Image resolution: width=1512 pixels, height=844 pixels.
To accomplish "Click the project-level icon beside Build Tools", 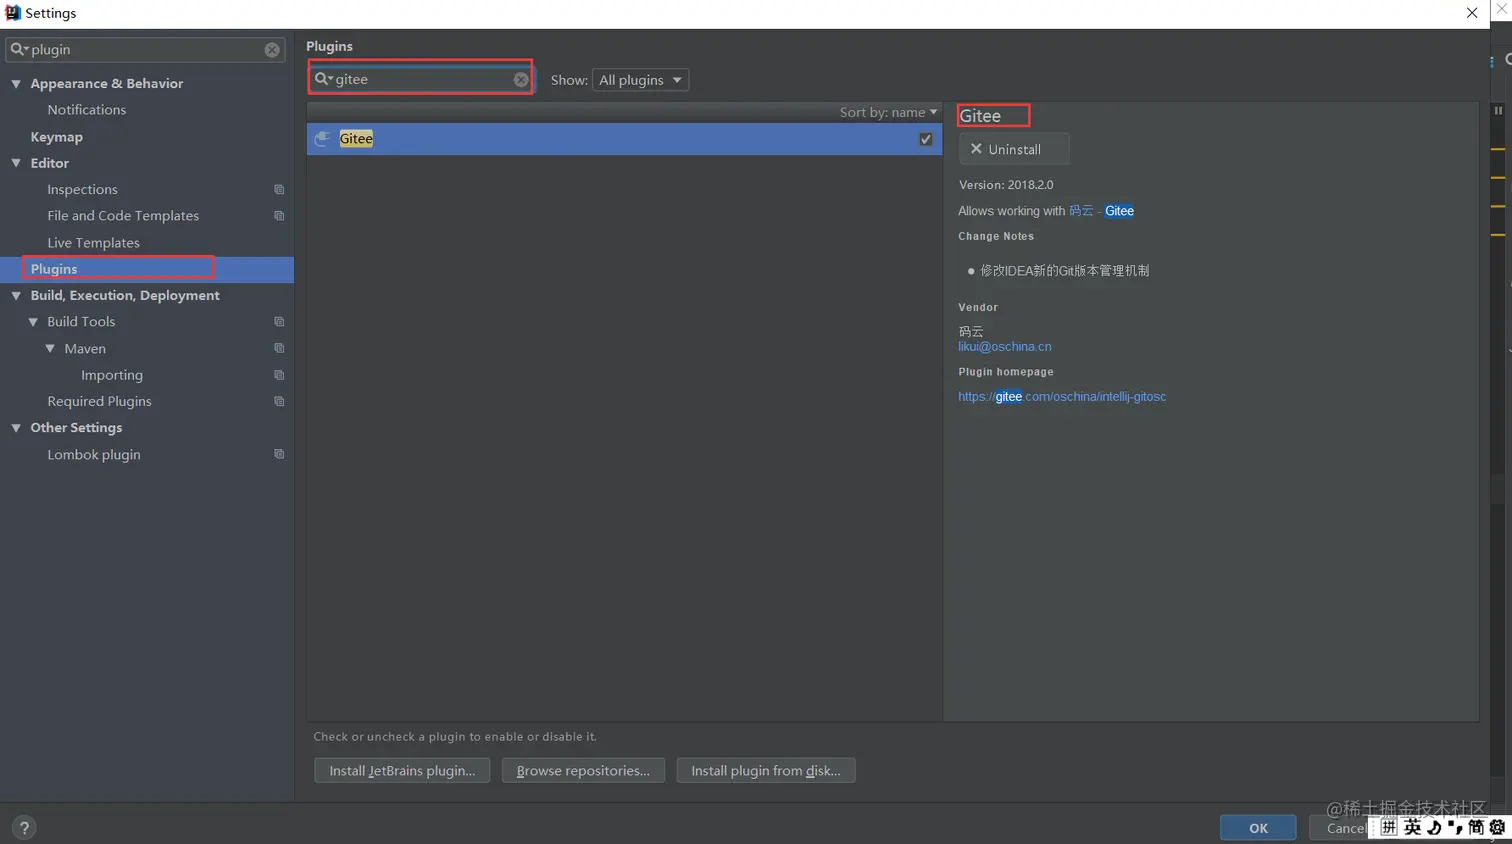I will point(279,322).
